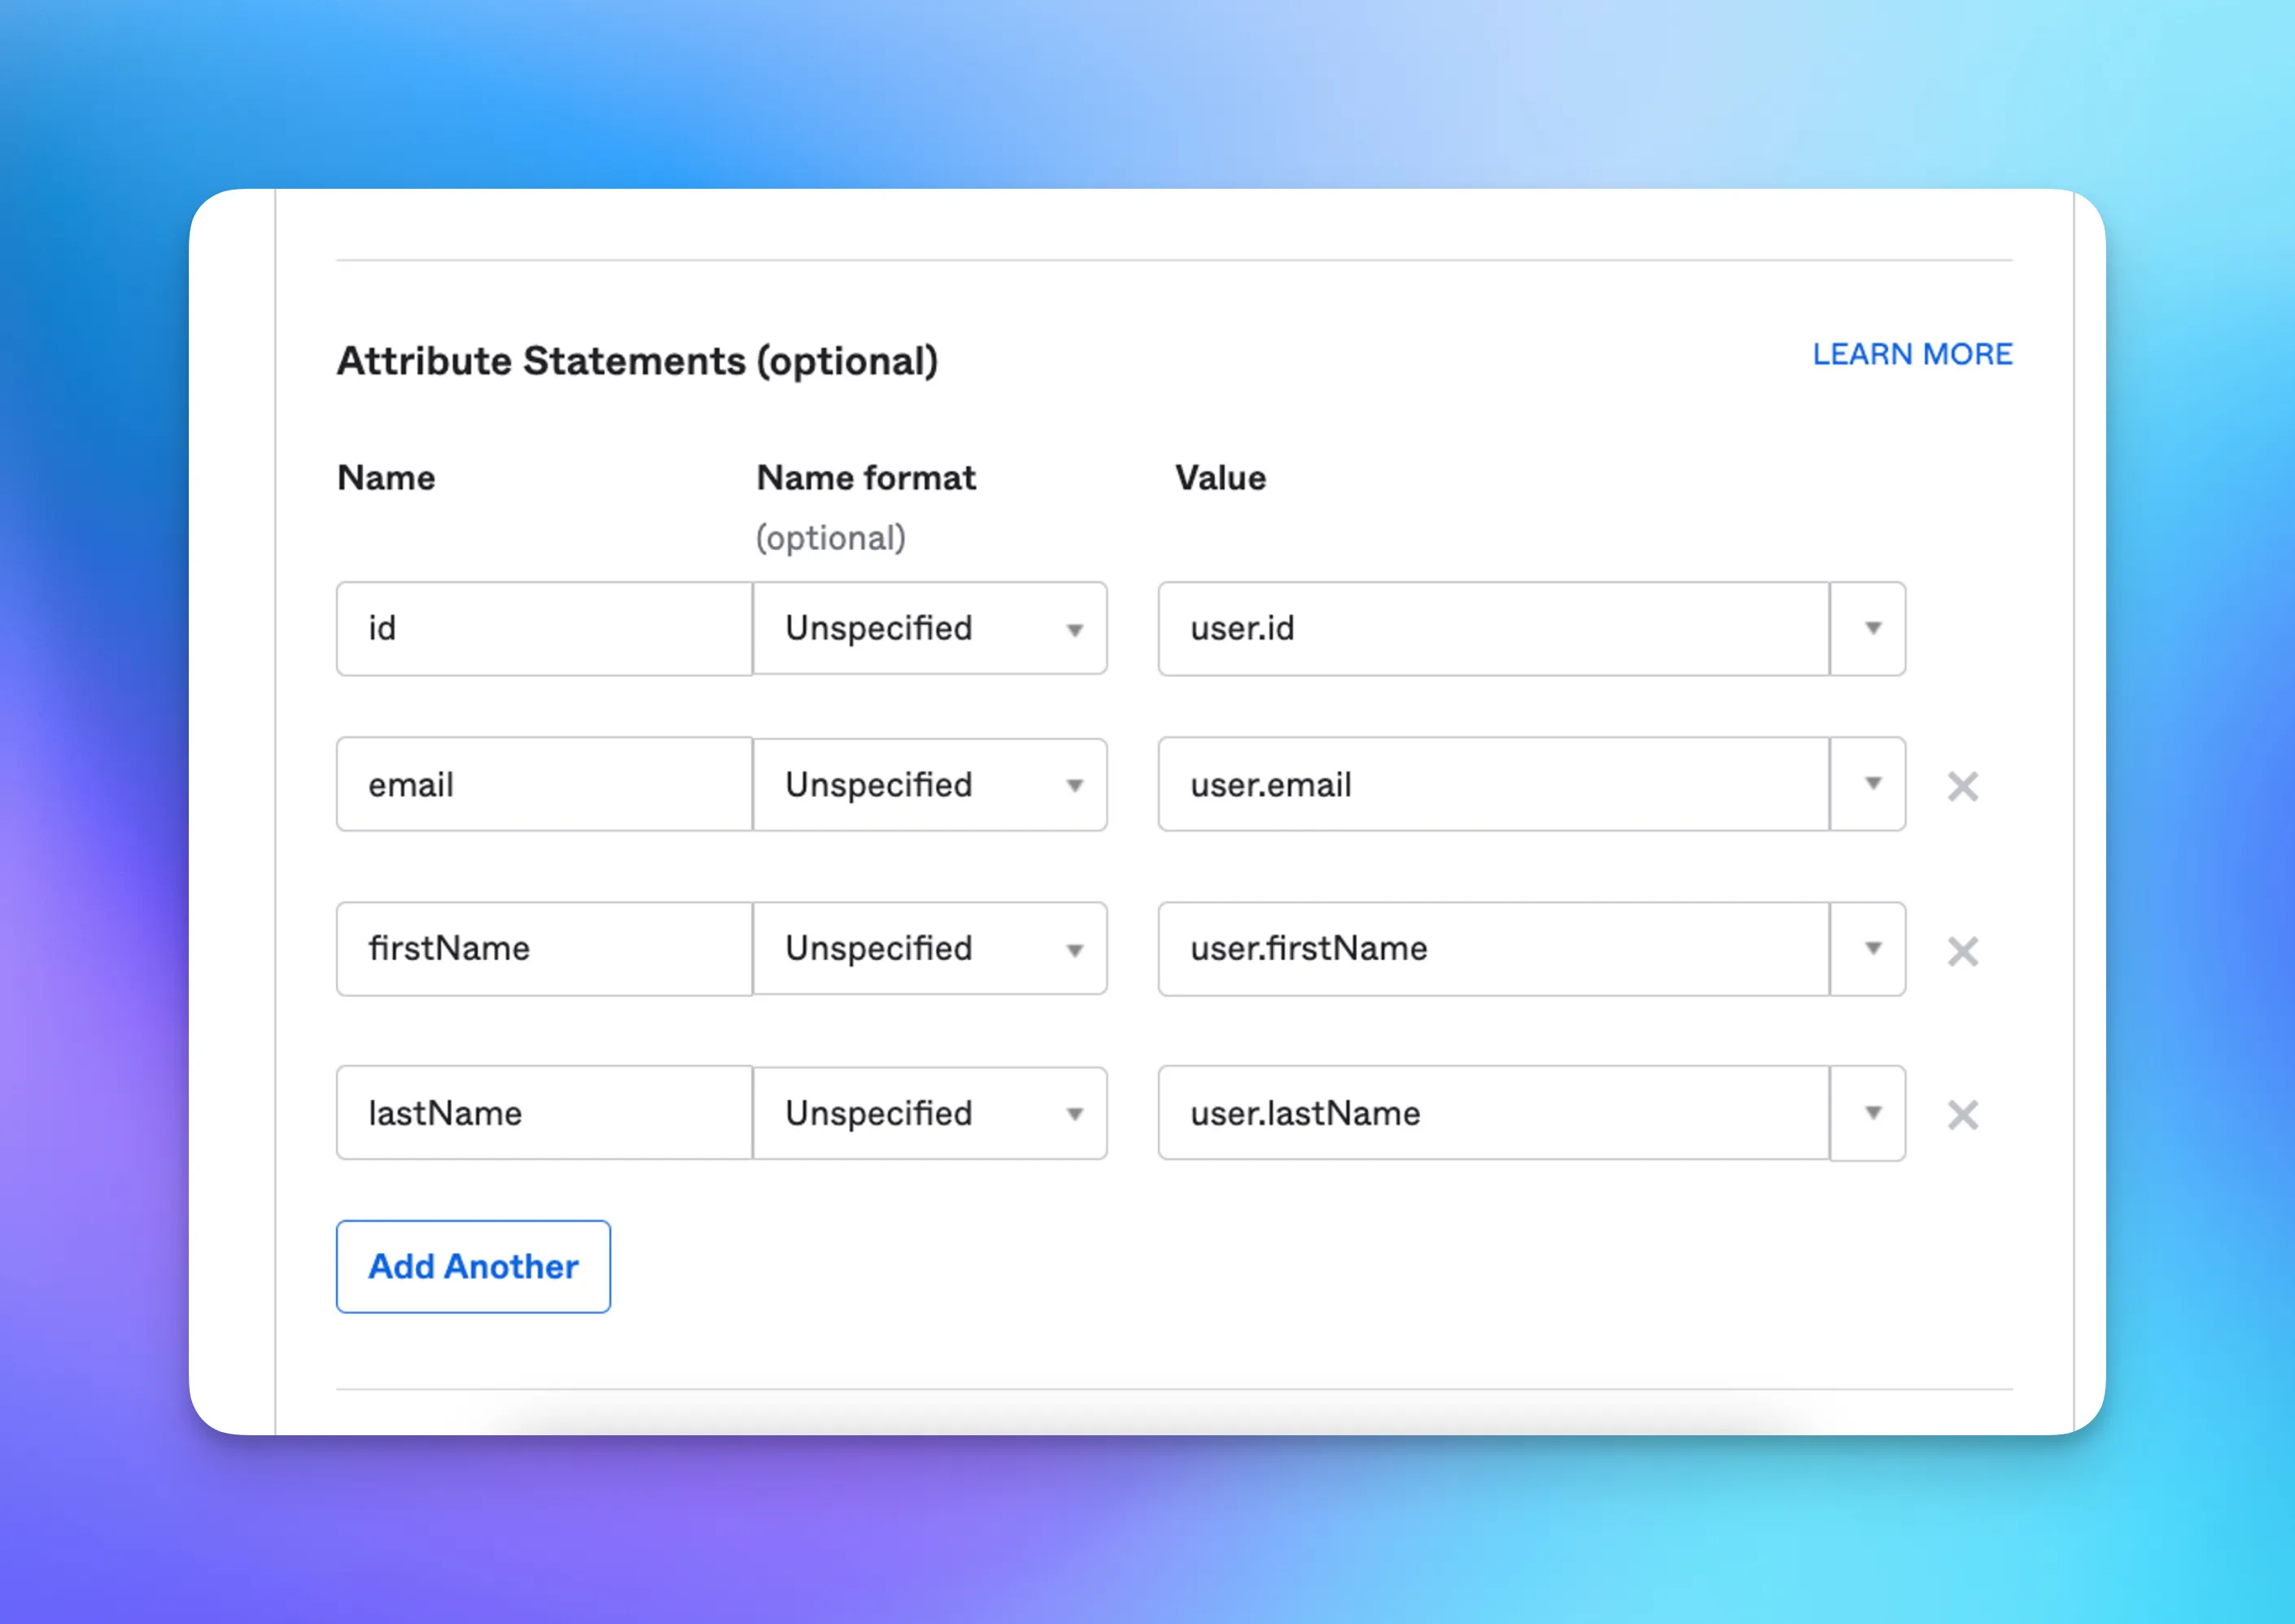Click the Value column label
Viewport: 2295px width, 1624px height.
1220,478
